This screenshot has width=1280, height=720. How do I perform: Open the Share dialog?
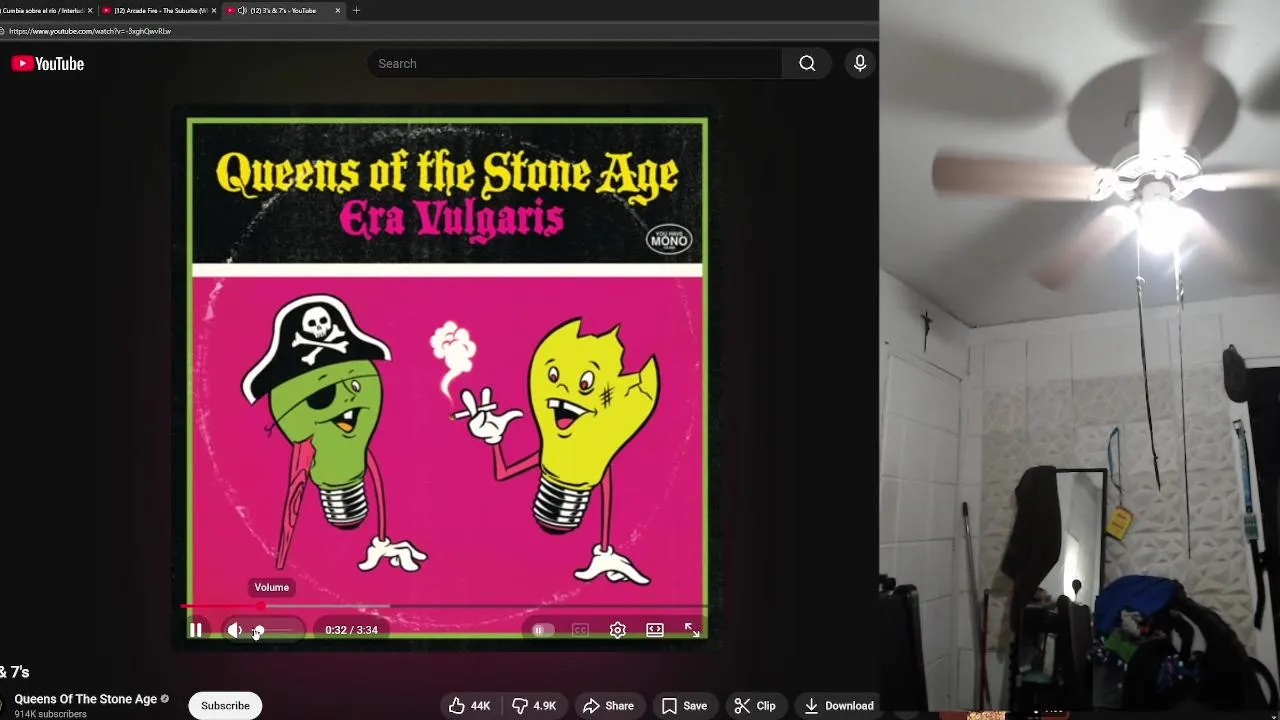[x=609, y=706]
